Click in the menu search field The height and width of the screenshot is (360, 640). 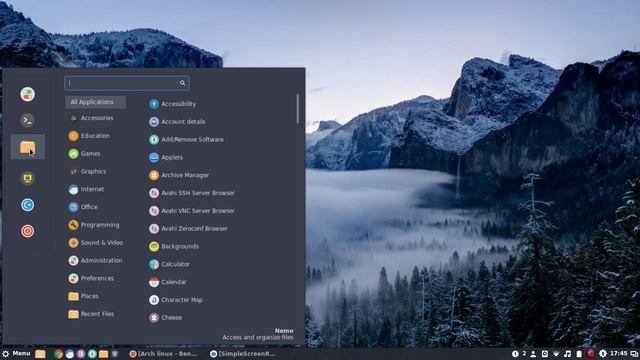(x=127, y=83)
